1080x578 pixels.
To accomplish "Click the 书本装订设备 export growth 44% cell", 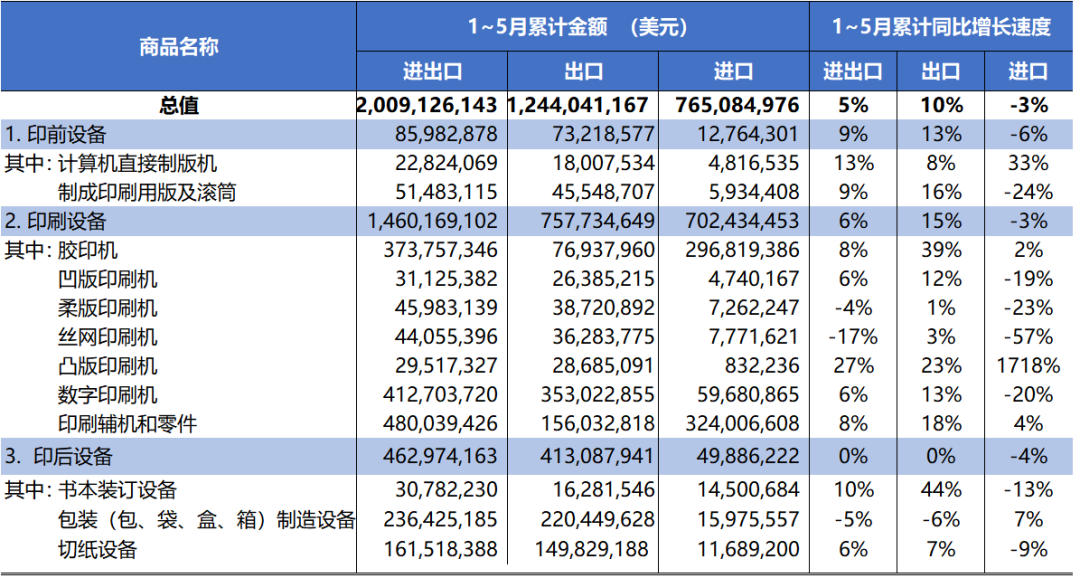I will 940,490.
